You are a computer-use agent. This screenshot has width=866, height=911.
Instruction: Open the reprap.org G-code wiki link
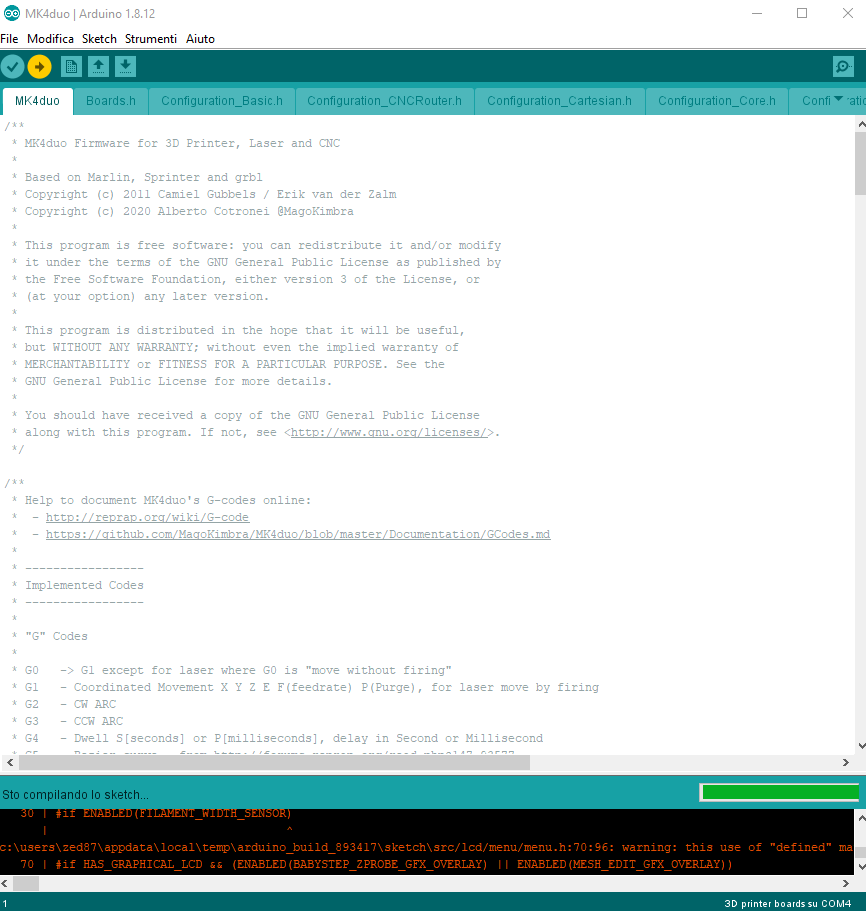click(x=148, y=517)
